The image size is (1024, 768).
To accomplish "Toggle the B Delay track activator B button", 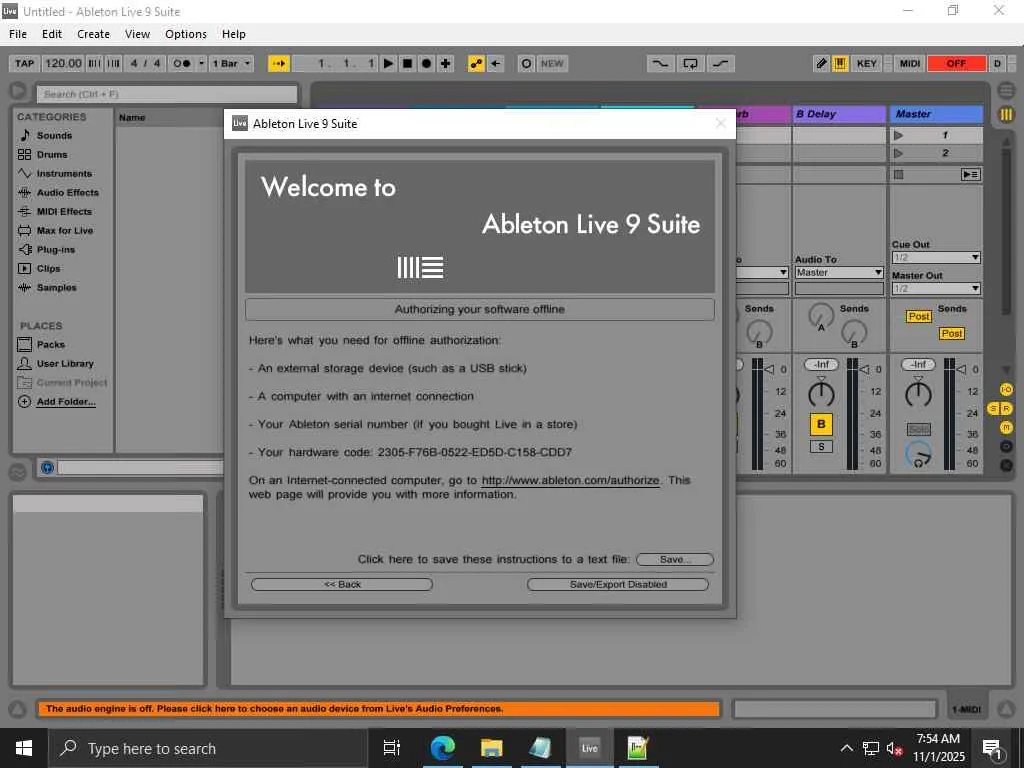I will tap(821, 424).
